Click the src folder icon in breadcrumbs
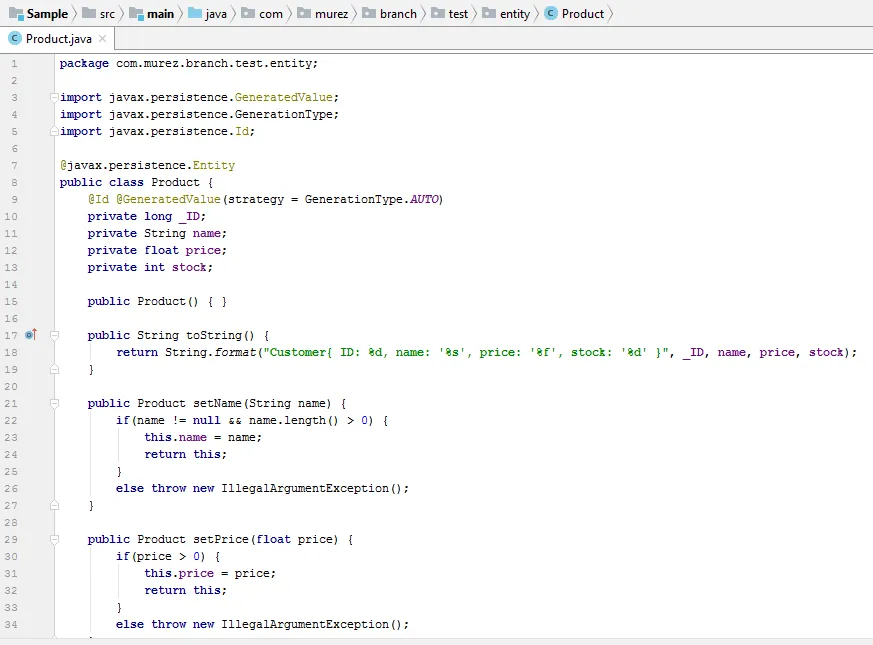This screenshot has width=873, height=645. pos(89,13)
